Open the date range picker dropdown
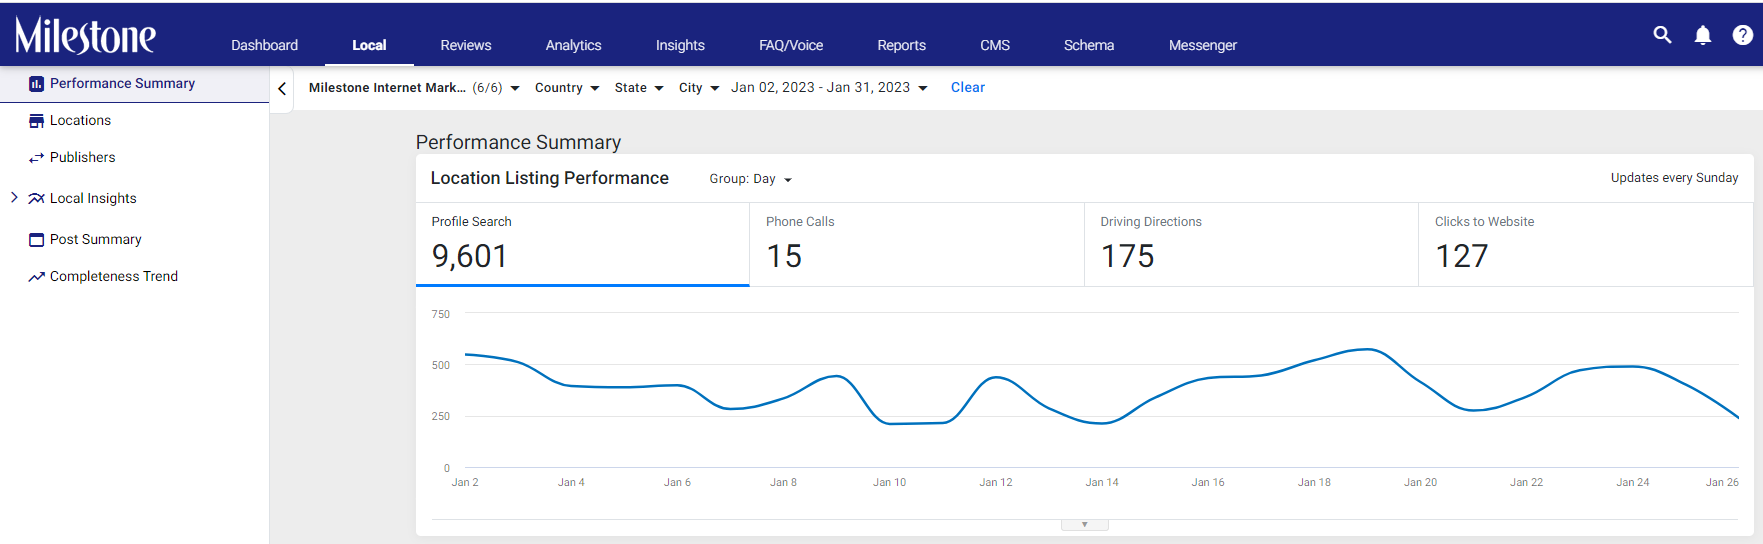The width and height of the screenshot is (1763, 544). tap(829, 88)
